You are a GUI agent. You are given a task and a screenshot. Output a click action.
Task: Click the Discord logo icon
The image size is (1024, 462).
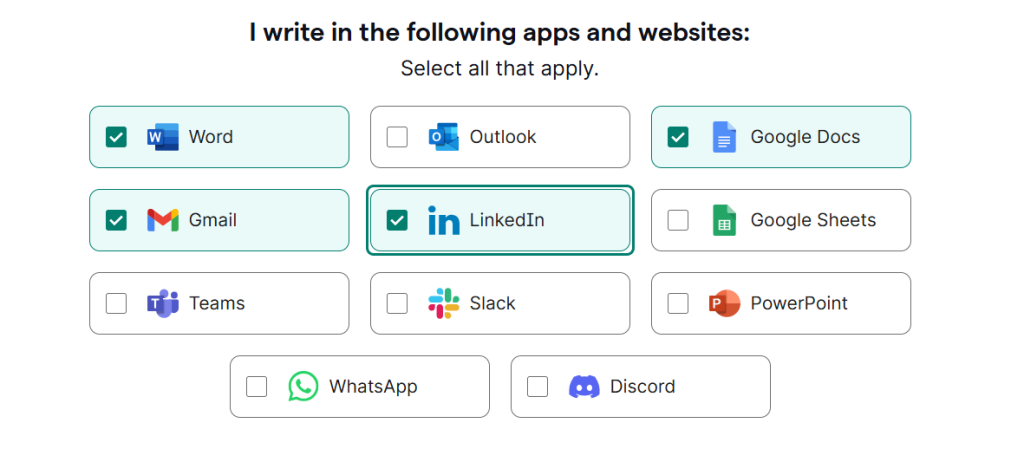pyautogui.click(x=584, y=386)
